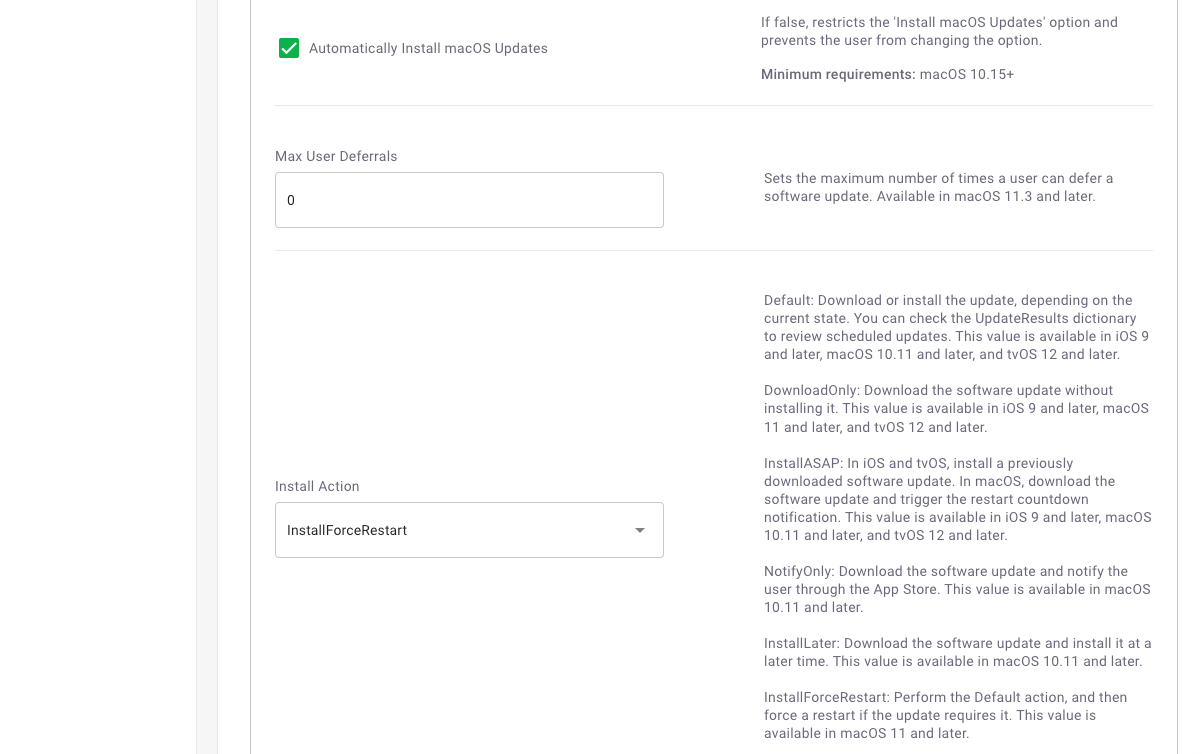
Task: Click the 'If false, restricts' help description
Action: point(939,31)
